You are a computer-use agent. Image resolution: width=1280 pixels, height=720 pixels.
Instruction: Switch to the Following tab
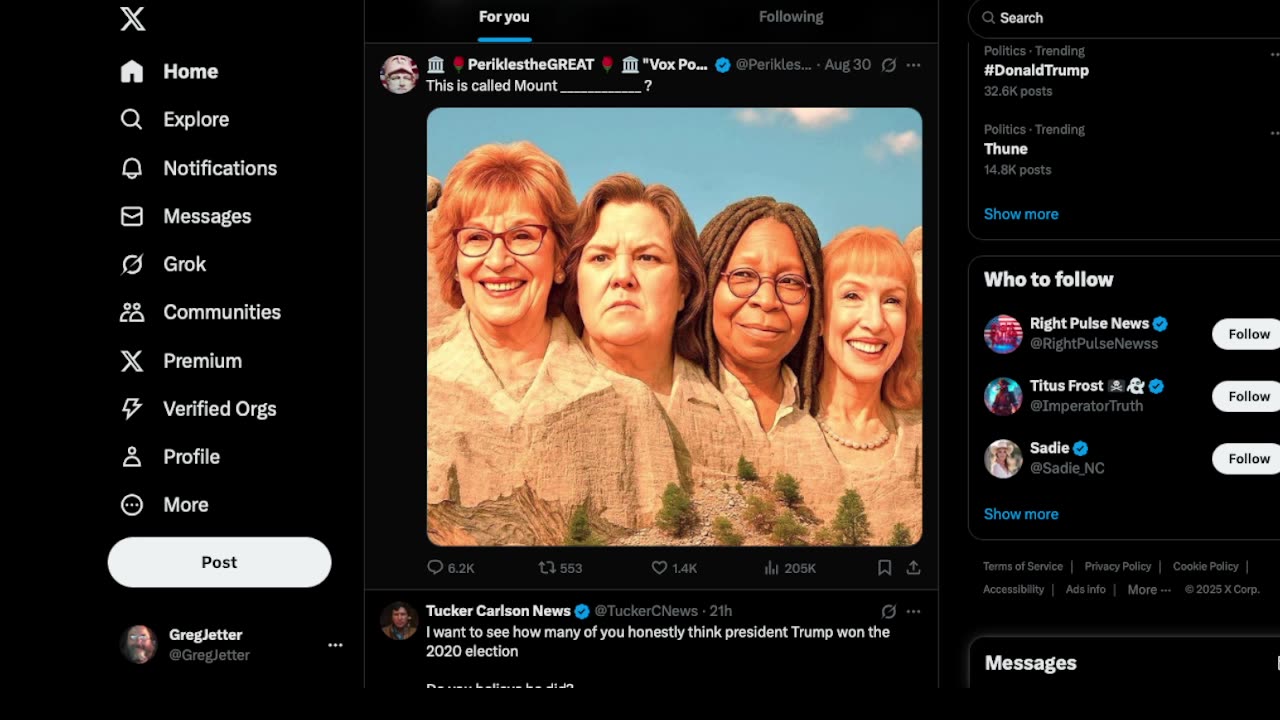[791, 17]
